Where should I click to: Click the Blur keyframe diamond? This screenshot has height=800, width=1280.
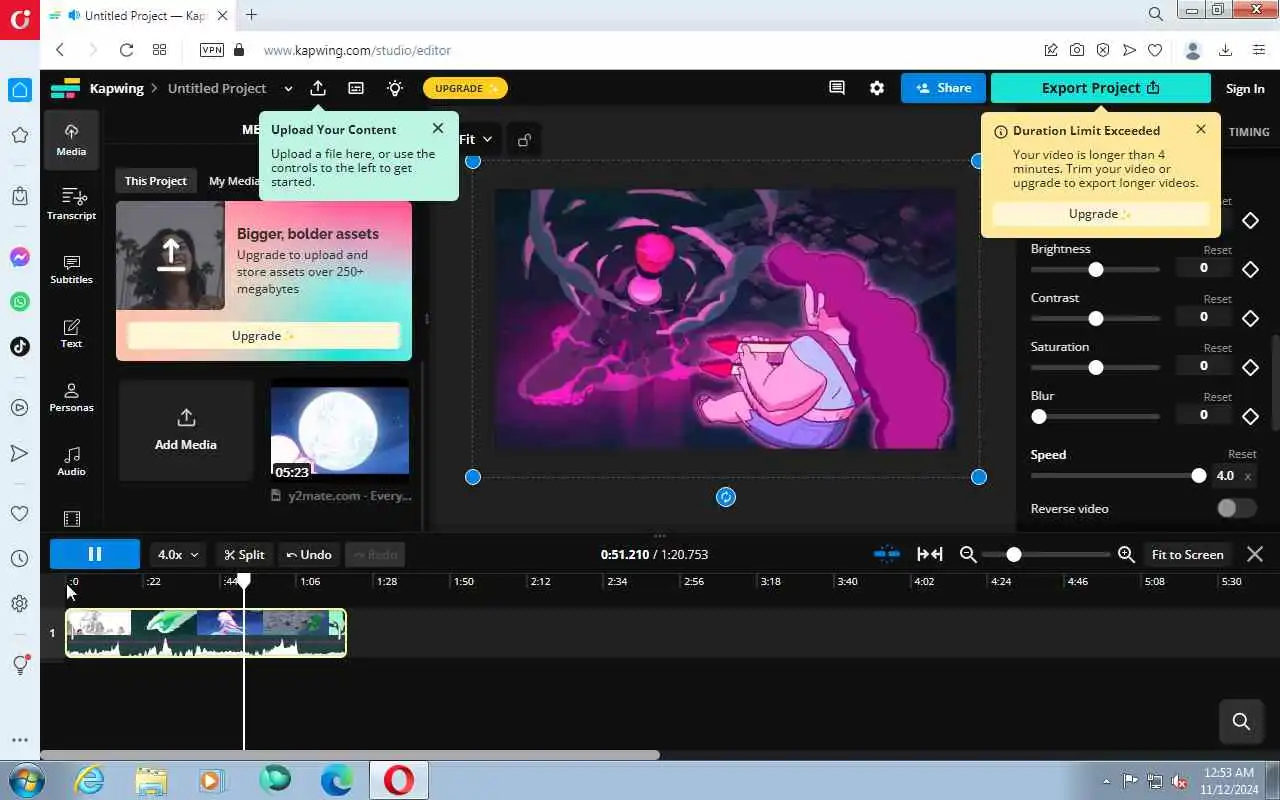1250,416
